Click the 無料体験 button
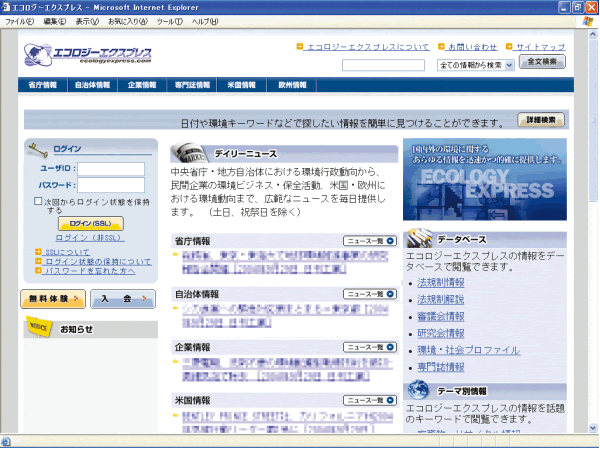This screenshot has height=449, width=600. click(x=52, y=298)
